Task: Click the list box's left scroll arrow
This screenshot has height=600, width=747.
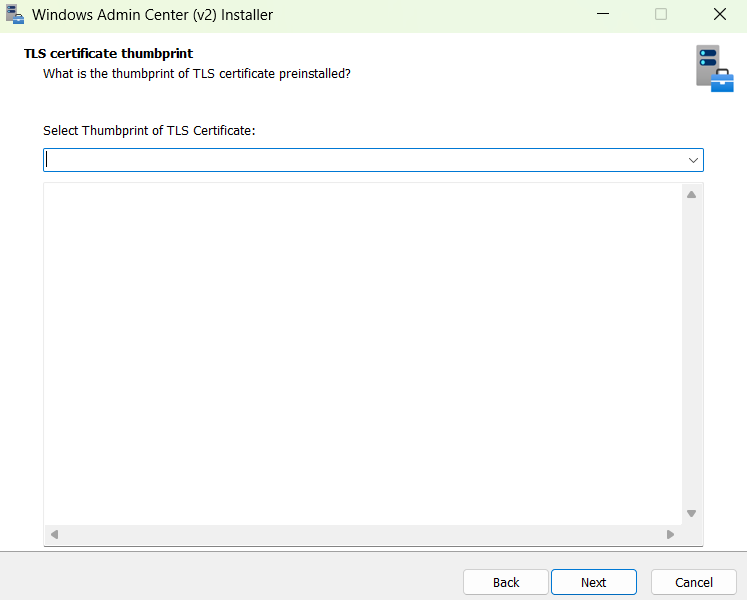Action: 54,535
